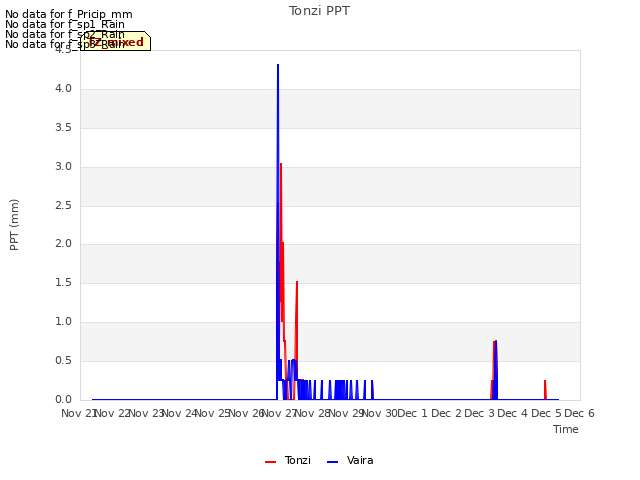Click the Nov 24 x-axis tick label
640x480 pixels.
pos(179,413)
